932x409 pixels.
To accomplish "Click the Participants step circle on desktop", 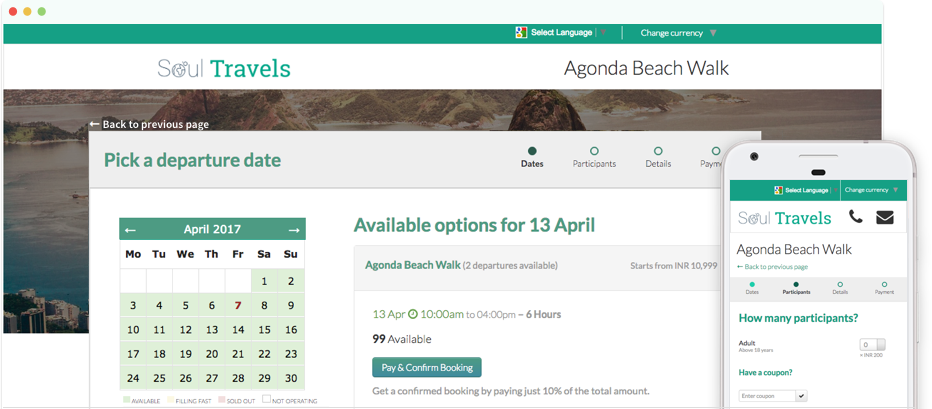I will tap(594, 151).
